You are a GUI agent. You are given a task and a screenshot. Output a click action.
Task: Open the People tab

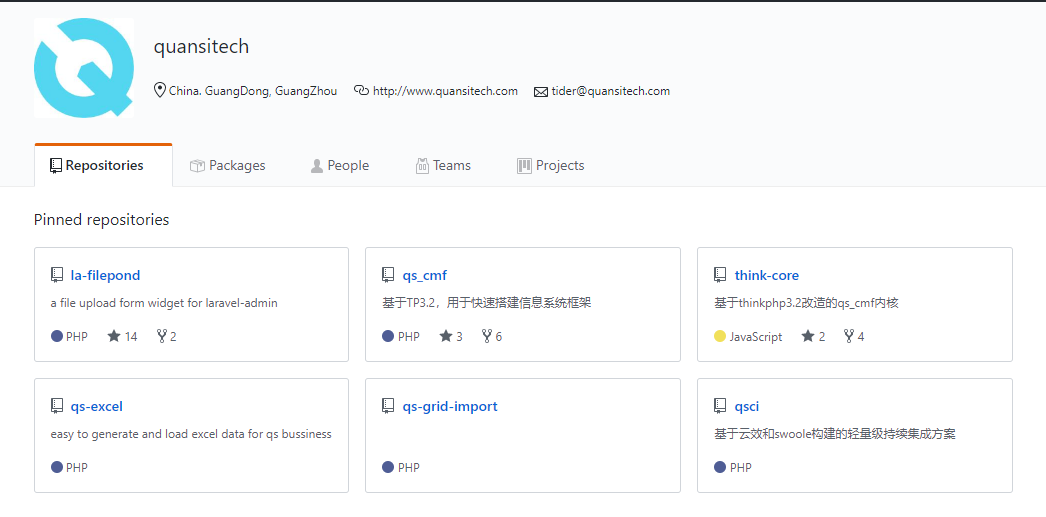(340, 166)
